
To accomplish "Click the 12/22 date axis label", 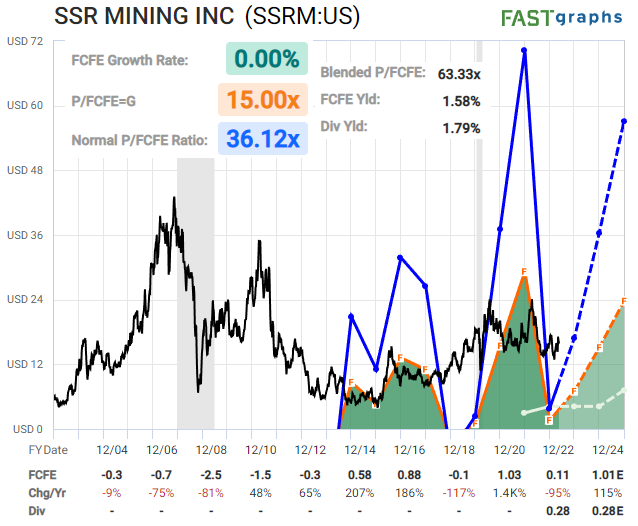I will pyautogui.click(x=559, y=450).
